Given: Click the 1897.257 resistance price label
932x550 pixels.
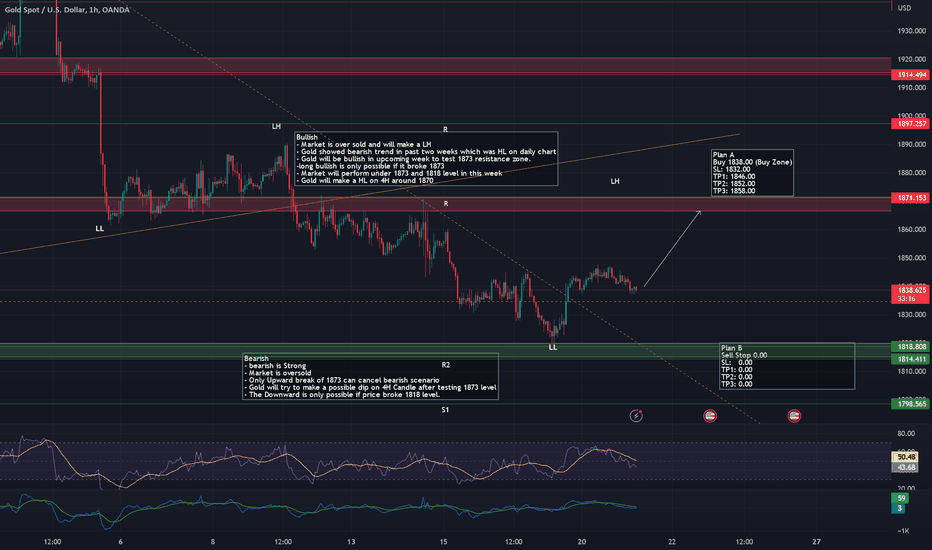Looking at the screenshot, I should (x=911, y=124).
